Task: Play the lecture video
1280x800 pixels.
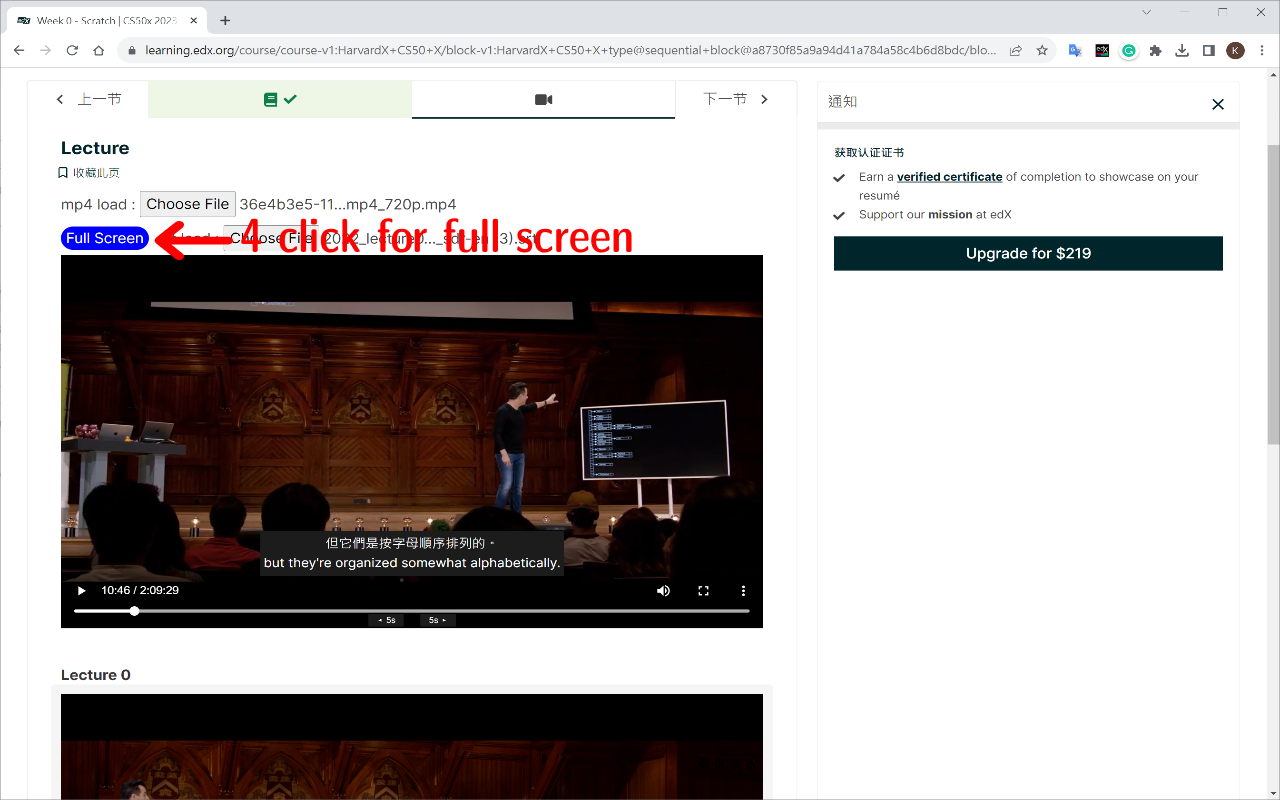Action: coord(82,591)
